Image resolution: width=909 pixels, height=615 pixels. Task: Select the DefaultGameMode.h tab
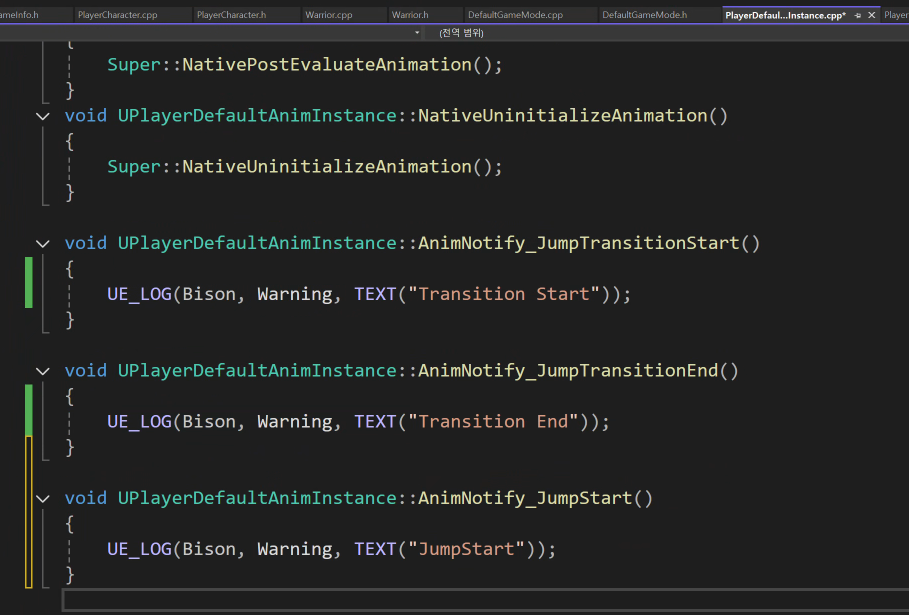tap(645, 14)
